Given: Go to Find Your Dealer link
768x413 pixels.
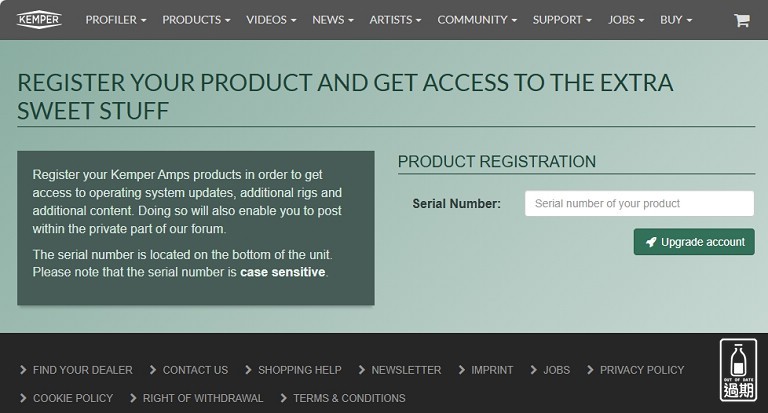Looking at the screenshot, I should pos(82,370).
